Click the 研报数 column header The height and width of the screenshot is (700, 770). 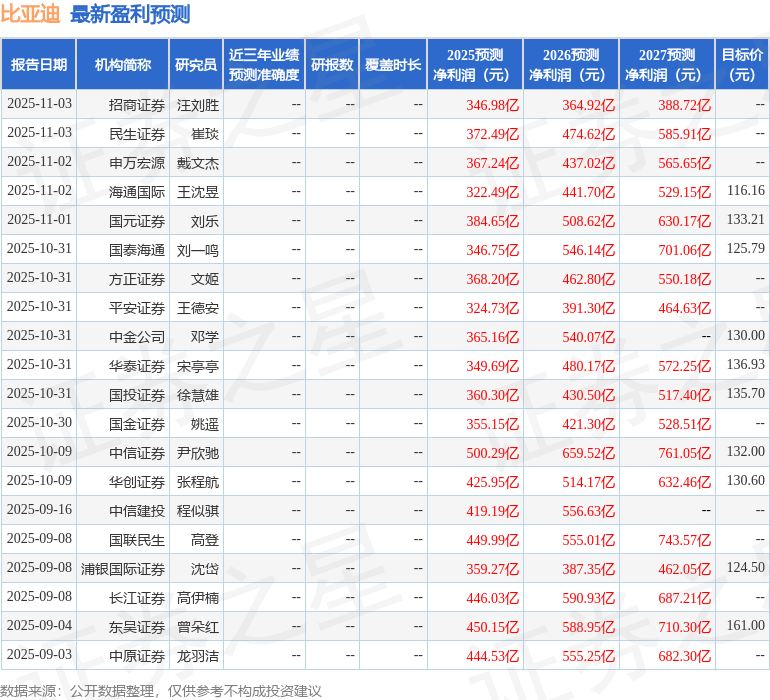tap(332, 64)
